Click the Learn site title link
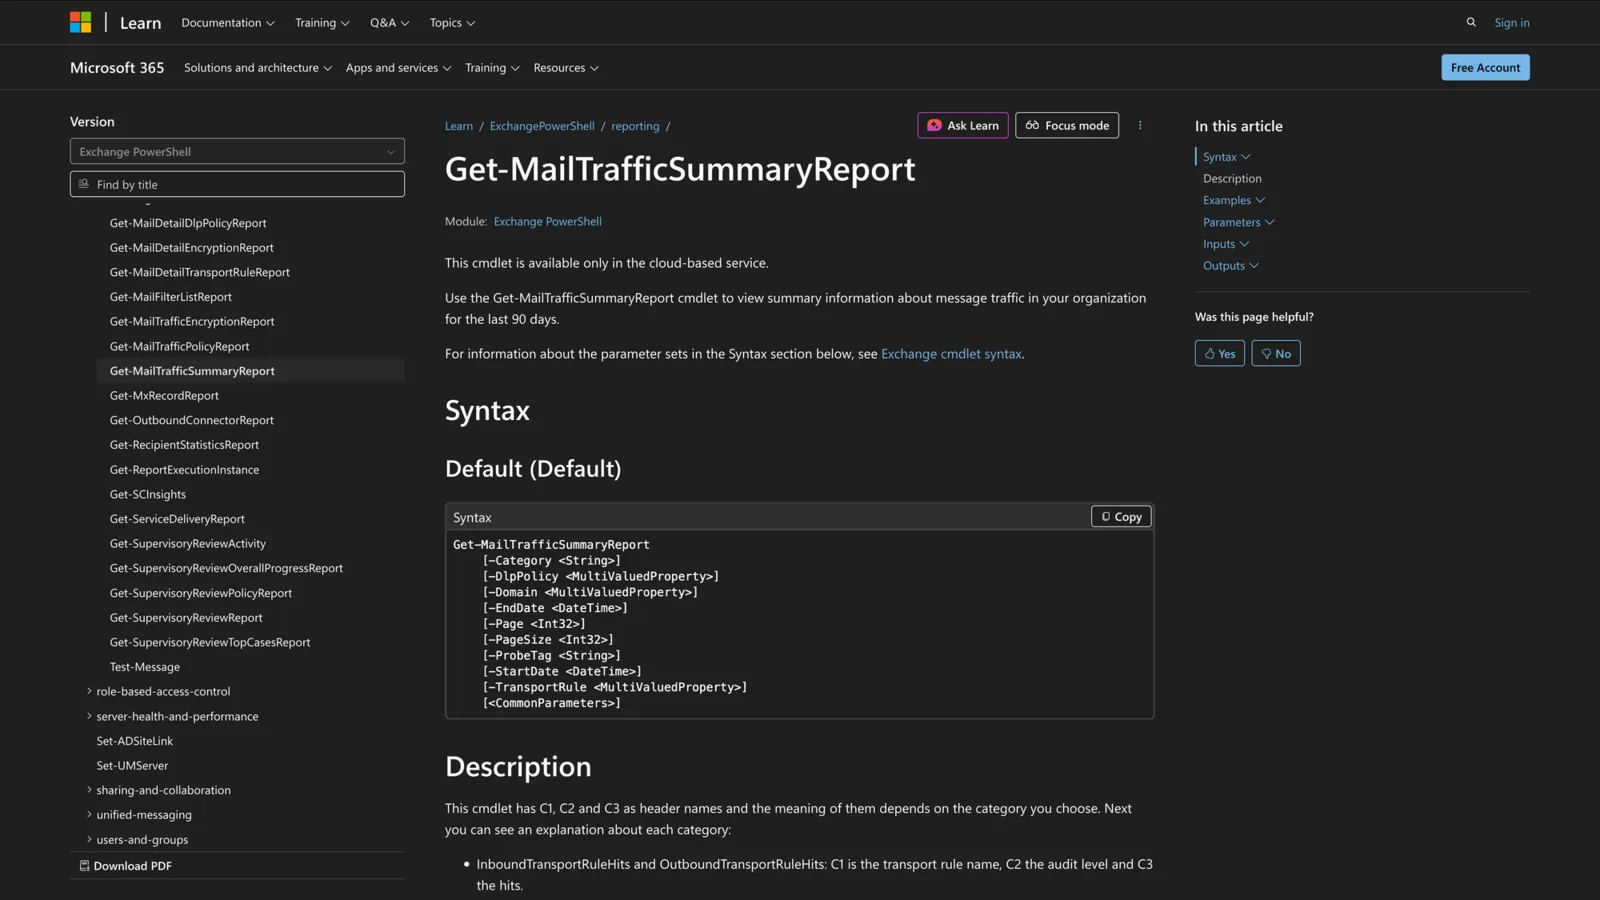 point(140,23)
